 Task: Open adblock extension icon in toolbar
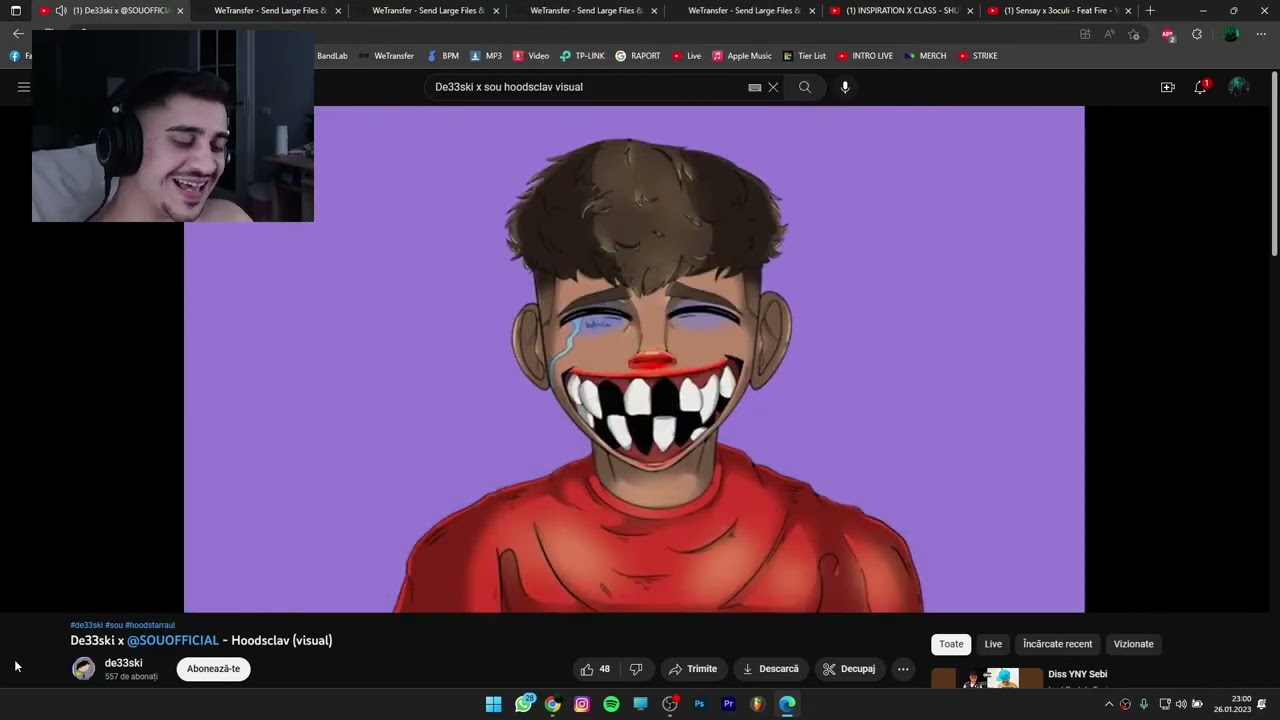[1168, 34]
